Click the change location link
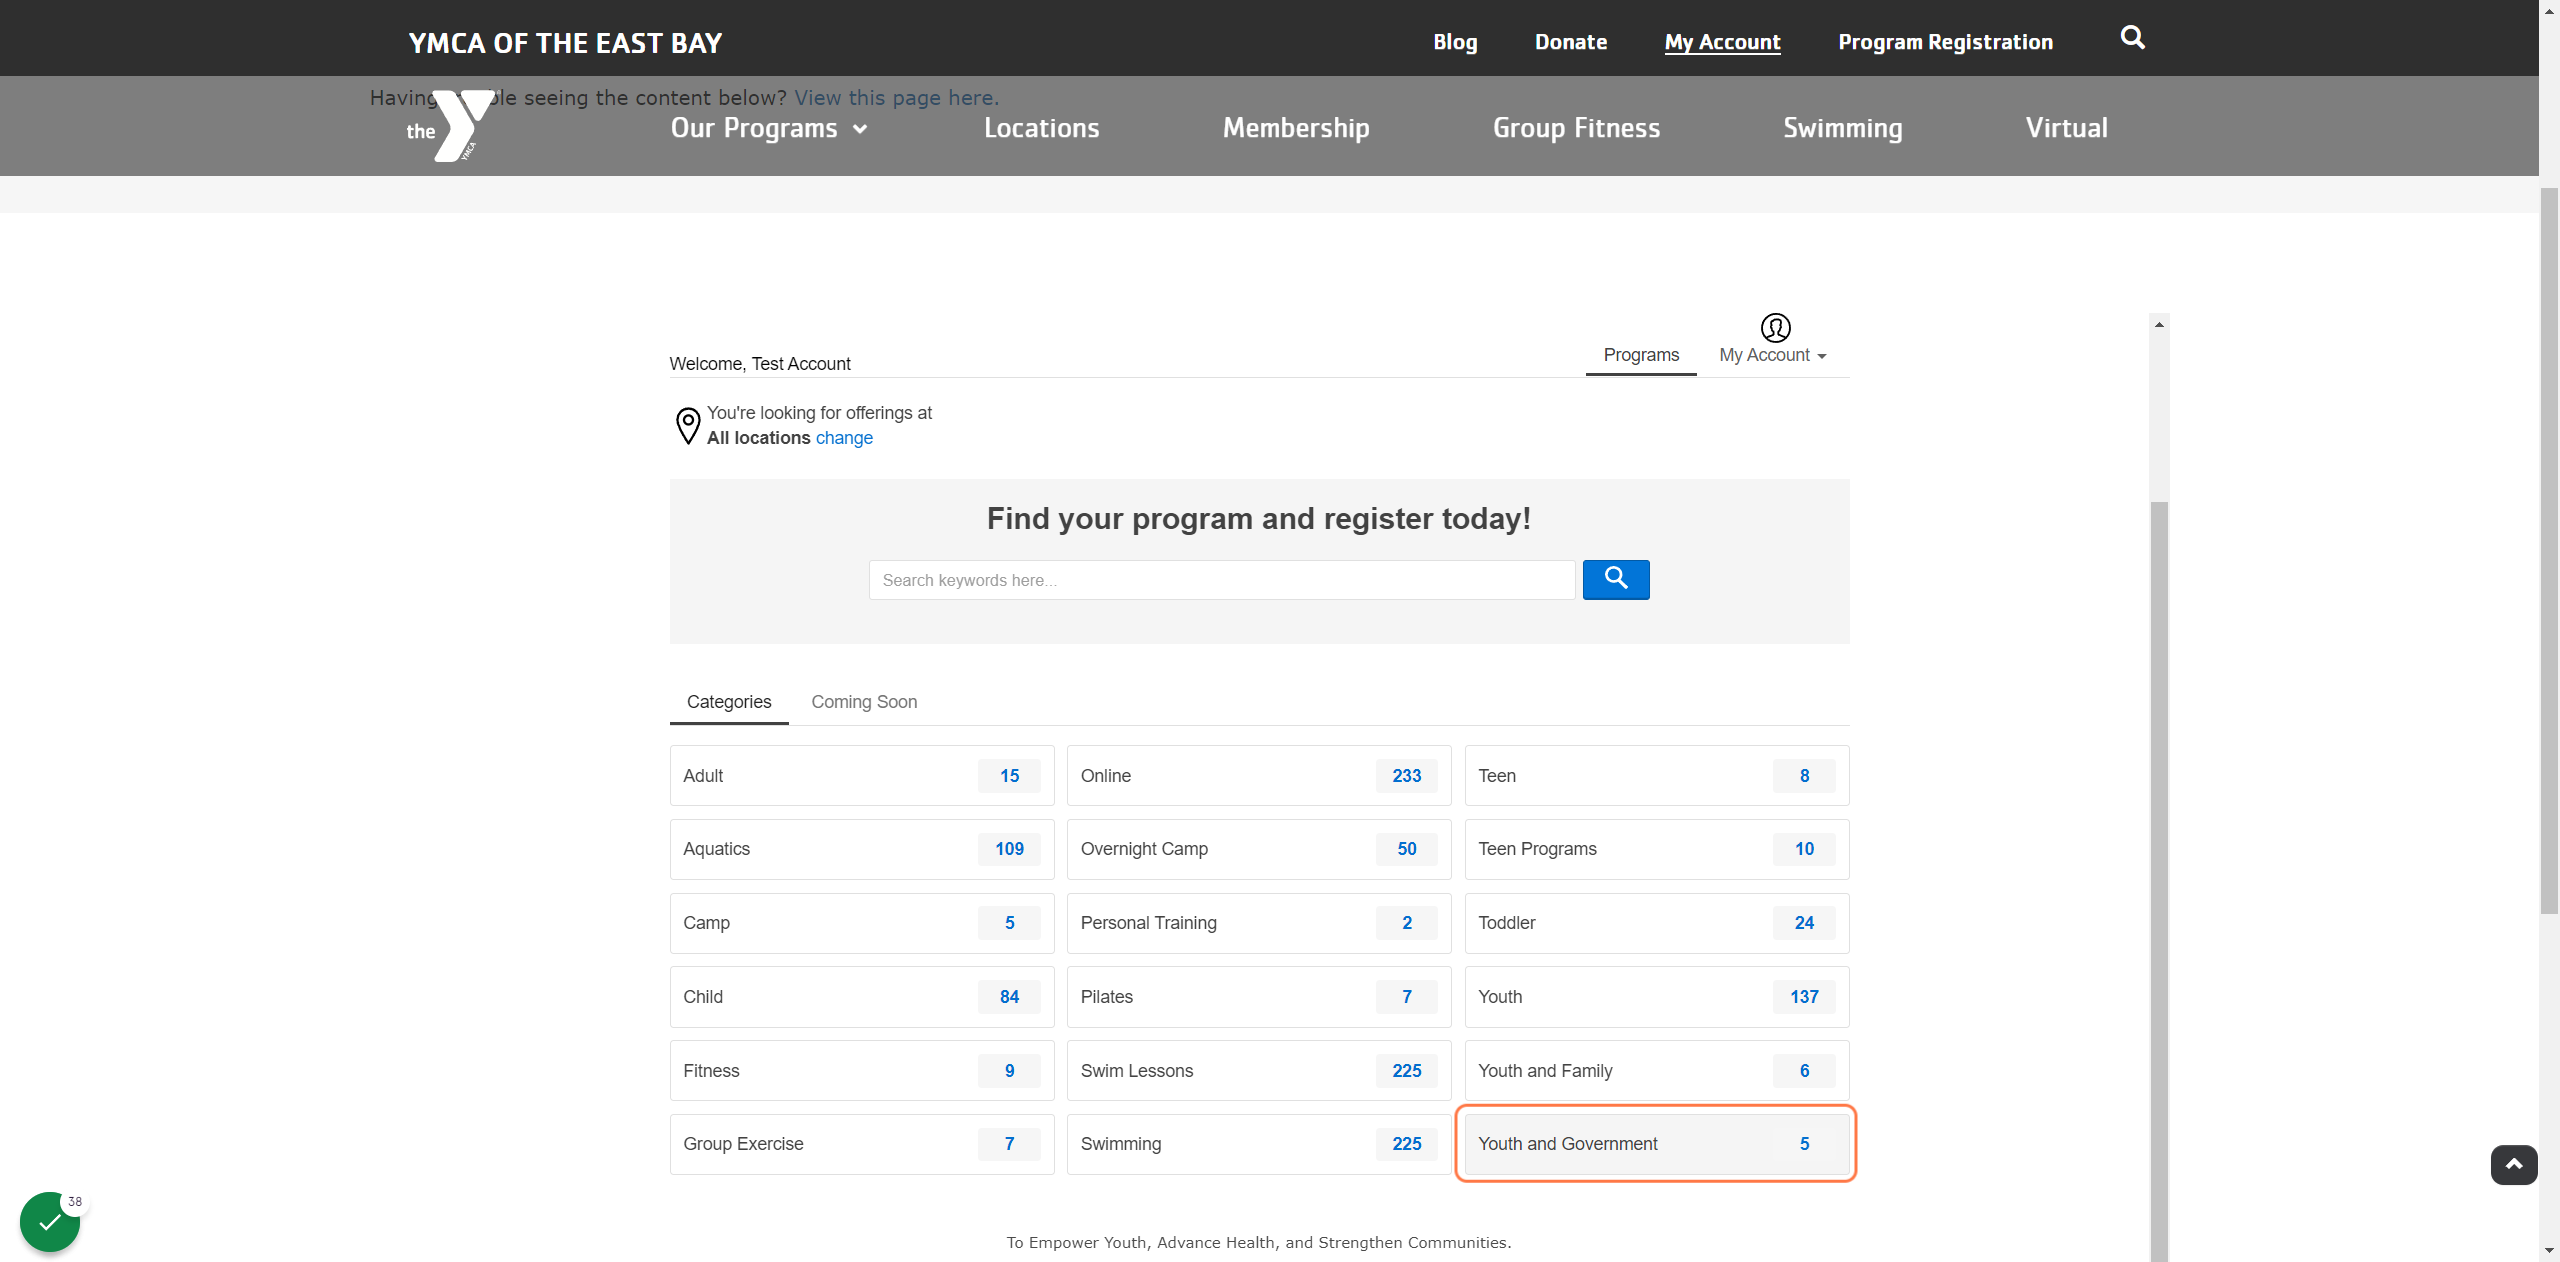This screenshot has width=2560, height=1262. [844, 438]
